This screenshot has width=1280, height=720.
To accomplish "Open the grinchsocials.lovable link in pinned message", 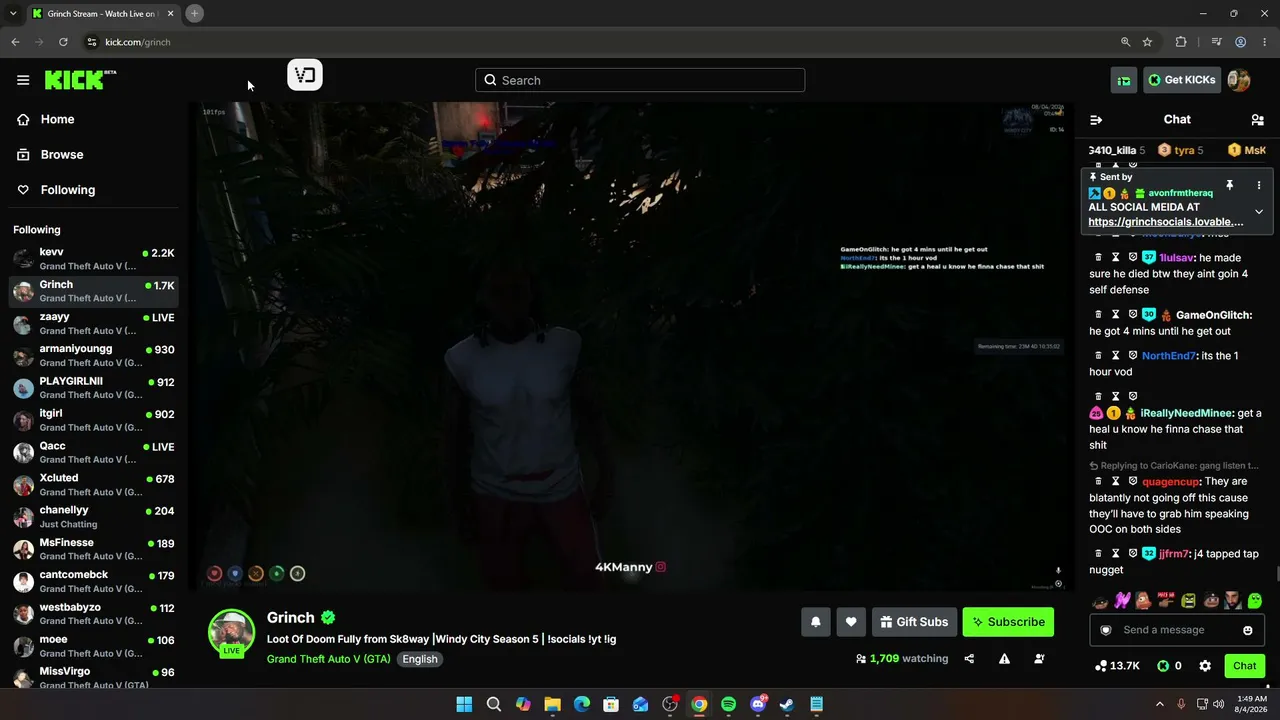I will tap(1166, 222).
